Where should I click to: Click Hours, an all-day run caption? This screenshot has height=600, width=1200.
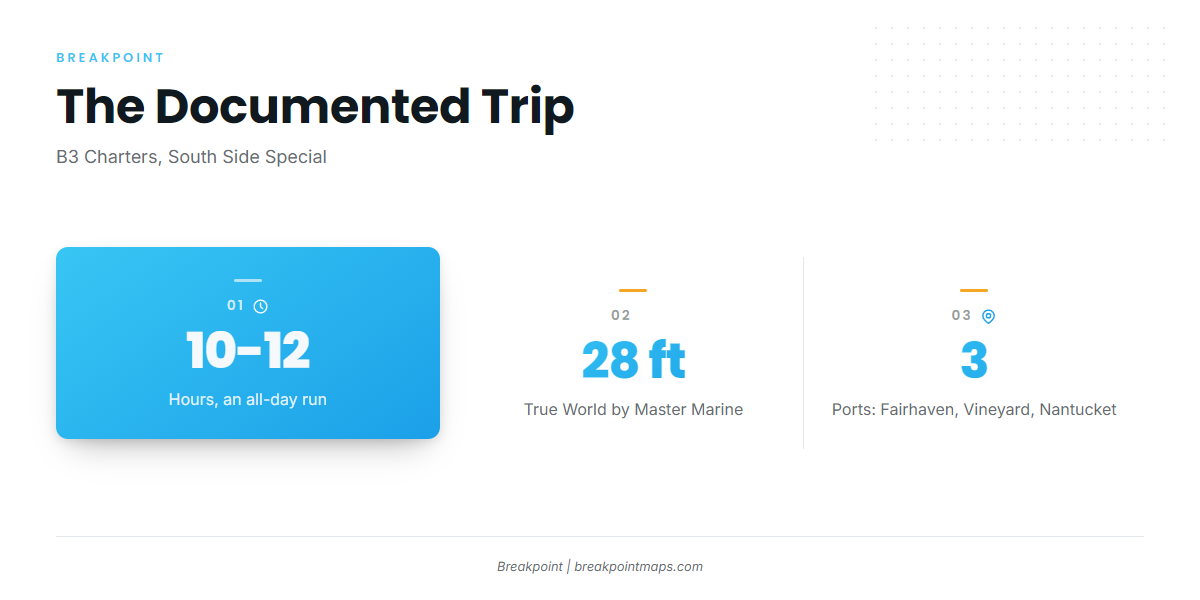248,399
